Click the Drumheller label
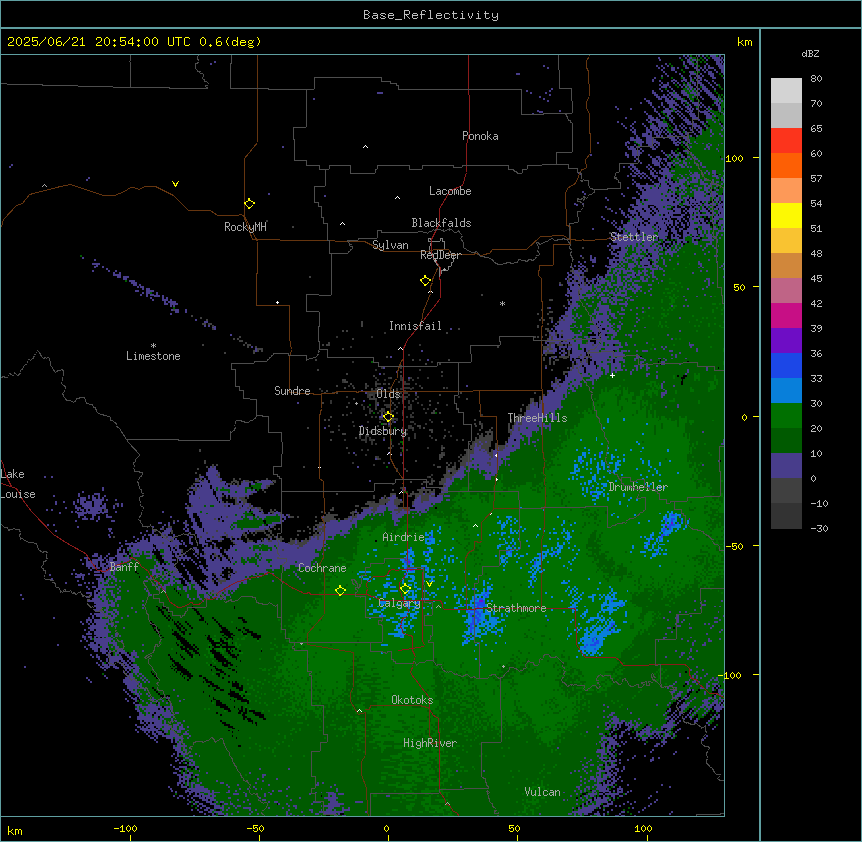 coord(638,488)
